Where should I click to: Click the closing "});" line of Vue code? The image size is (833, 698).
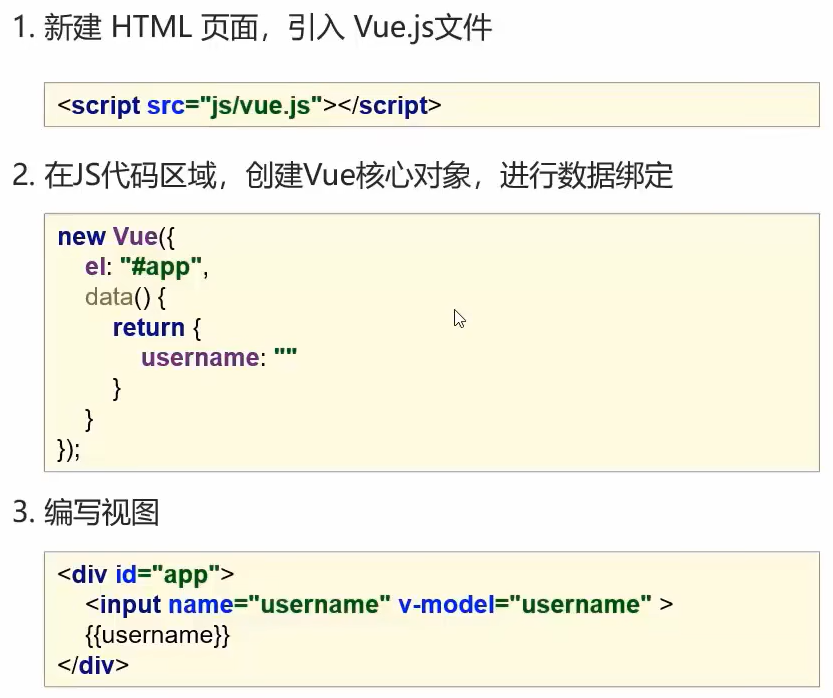68,449
